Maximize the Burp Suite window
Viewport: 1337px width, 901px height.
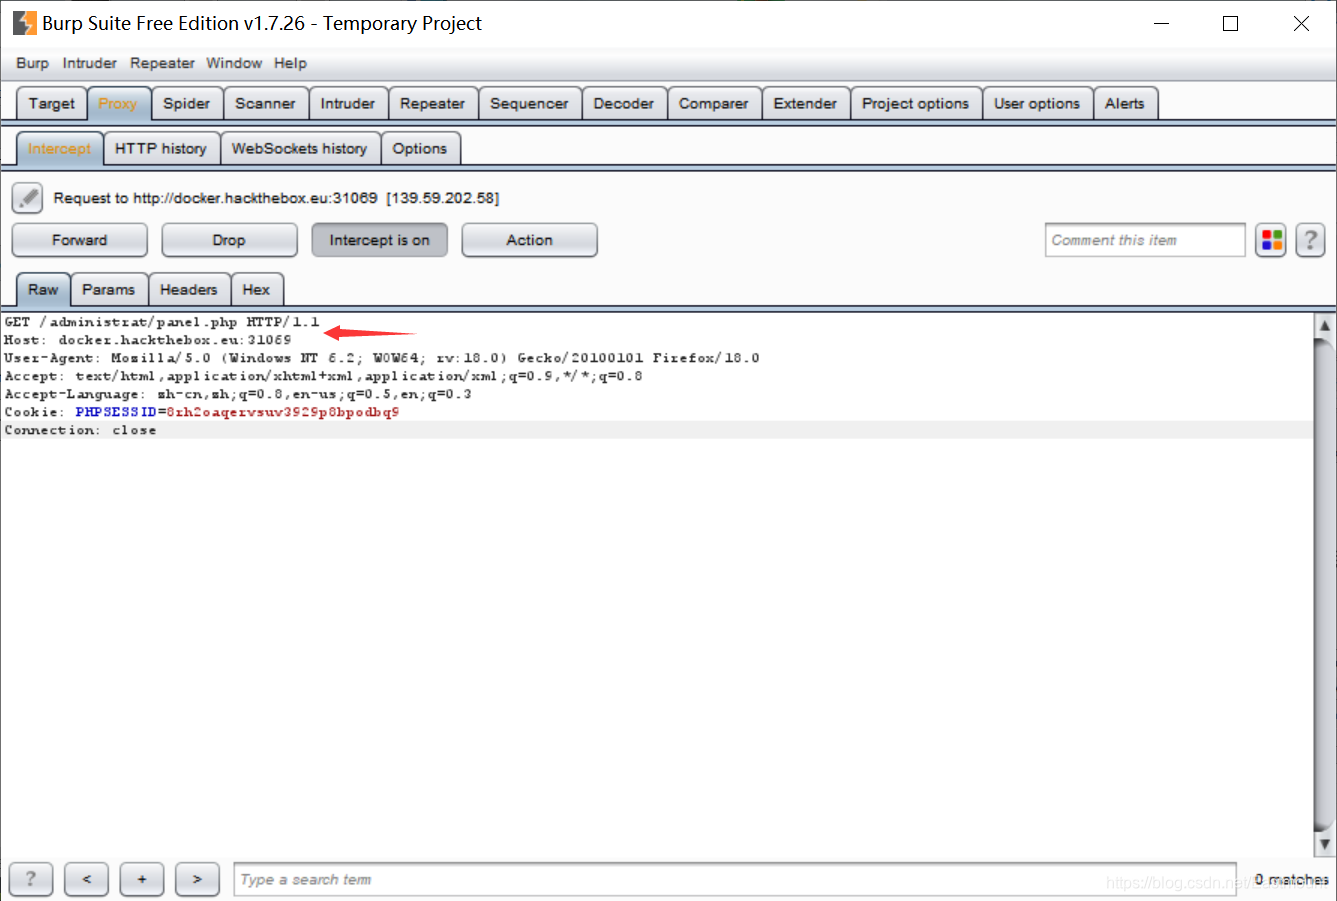point(1231,23)
